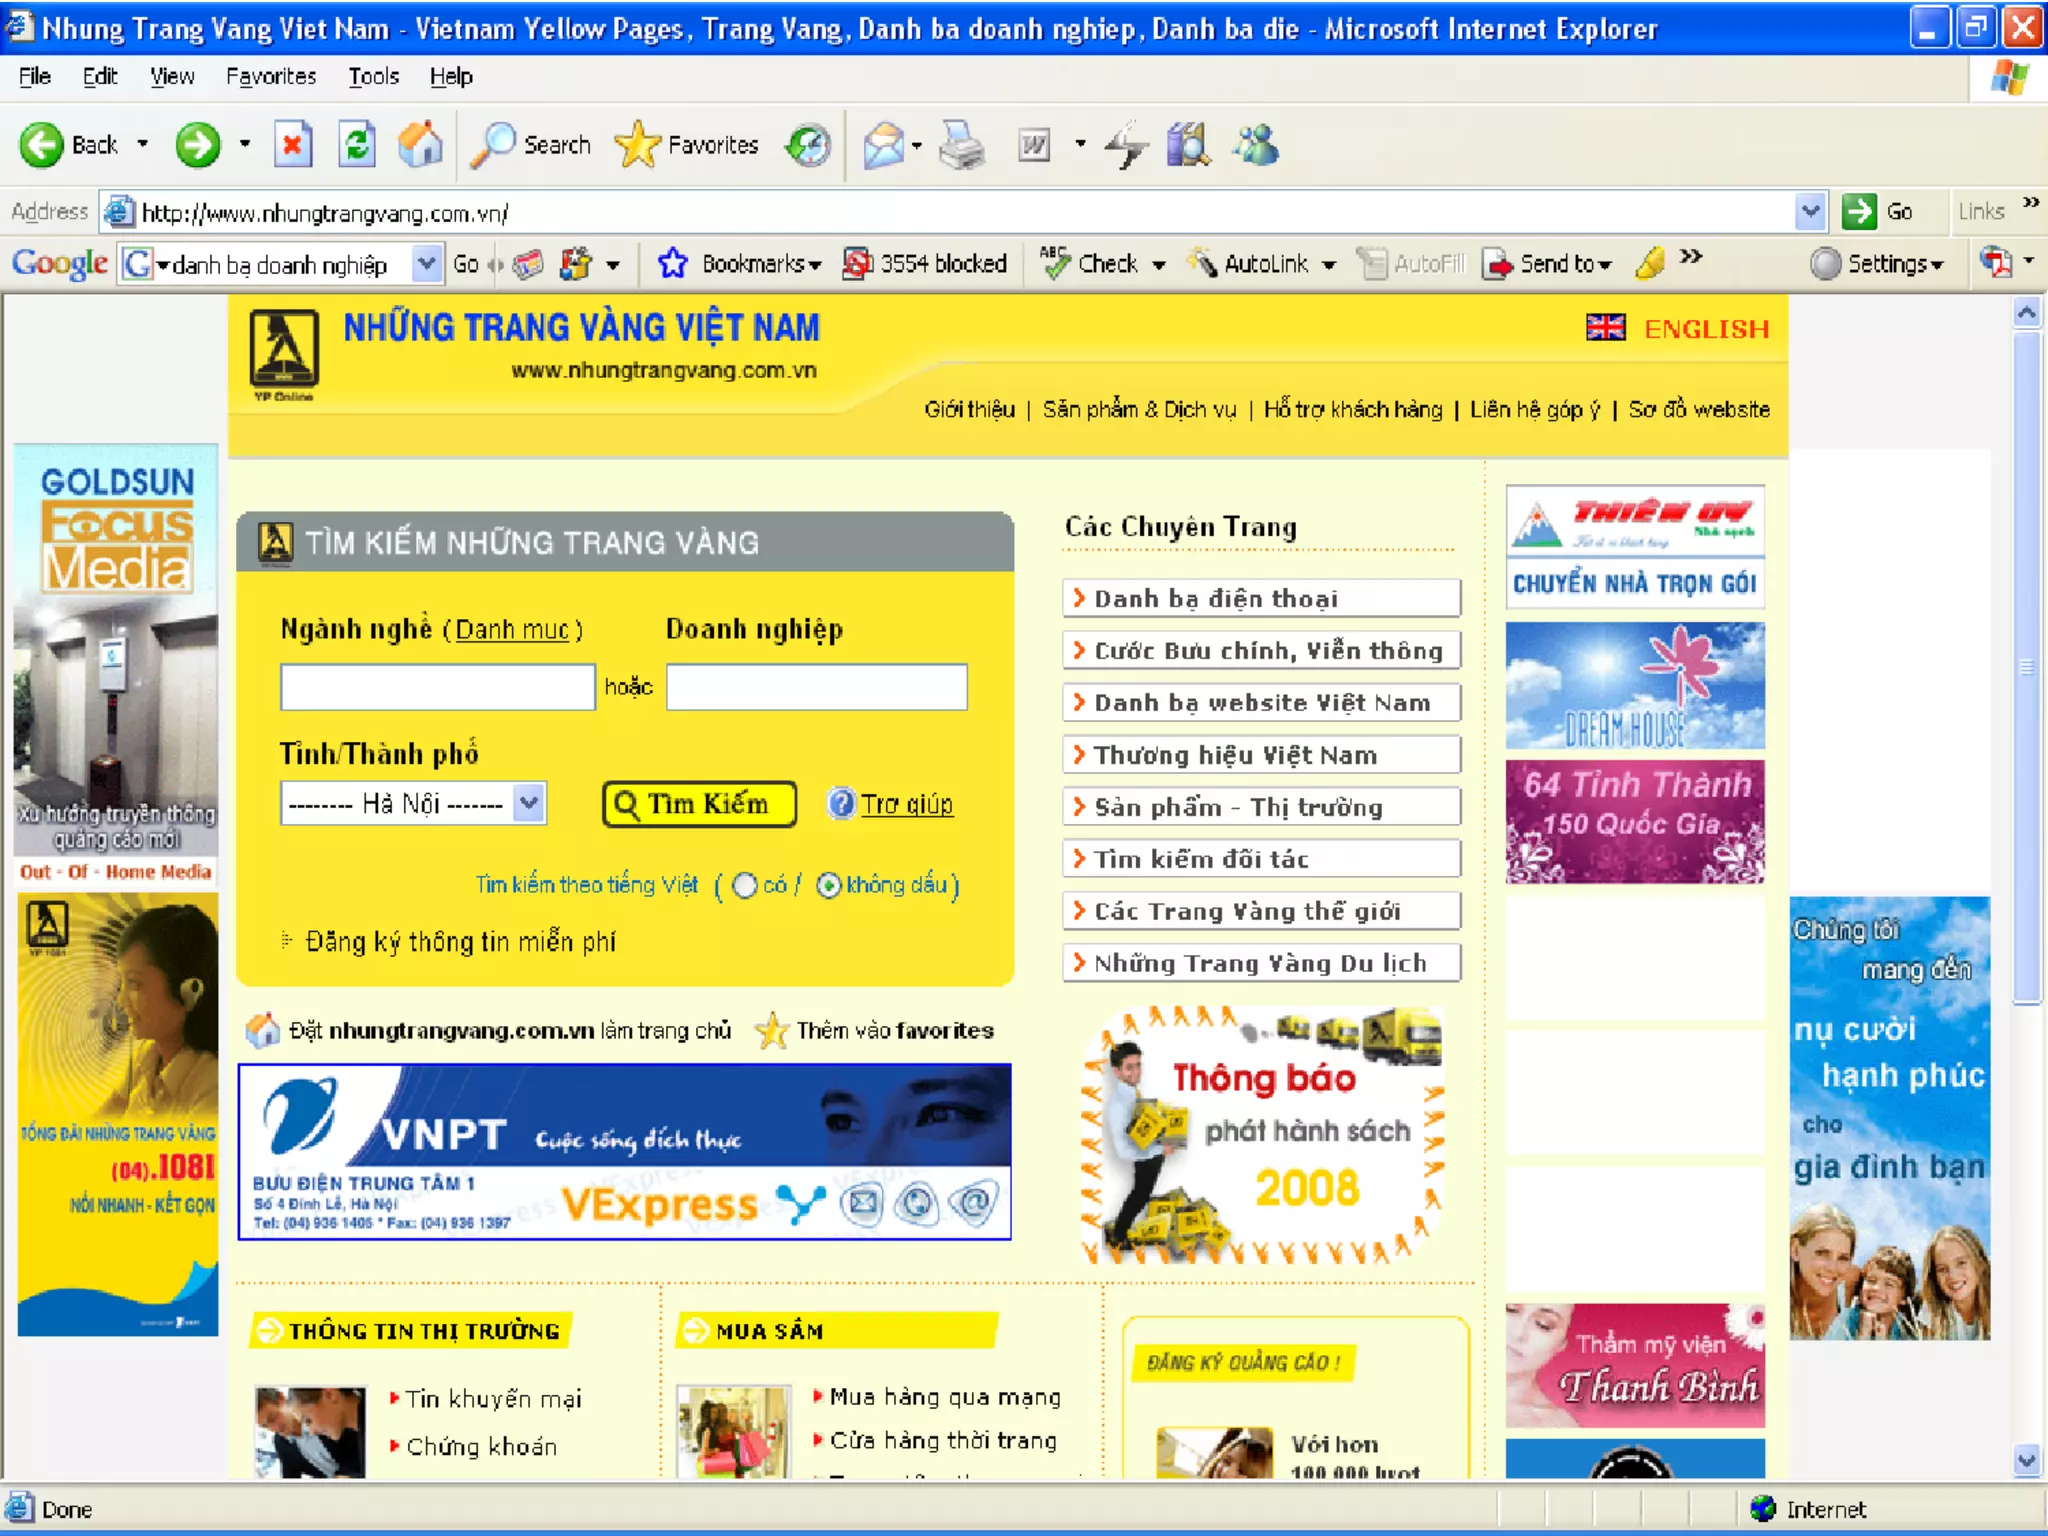Open the address bar URL dropdown

point(1810,212)
